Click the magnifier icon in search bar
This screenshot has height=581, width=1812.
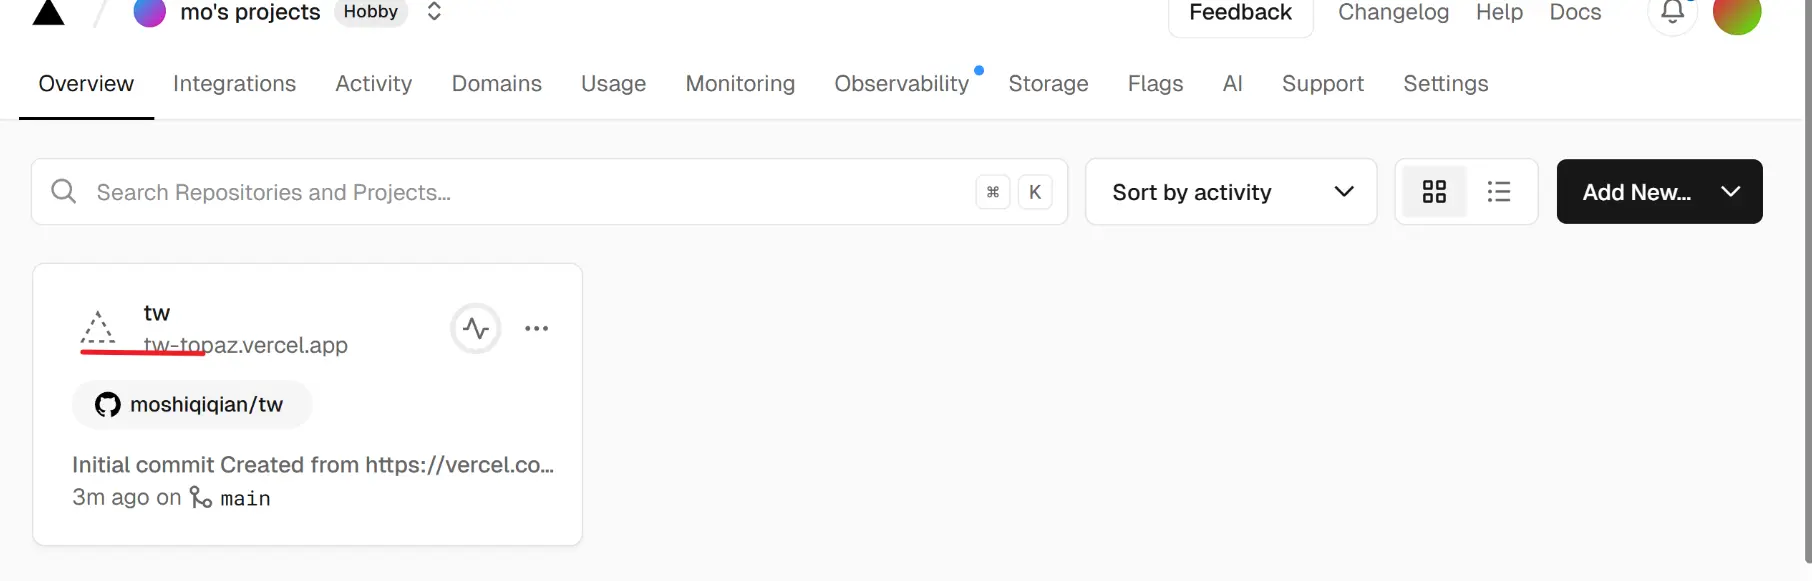pos(63,191)
